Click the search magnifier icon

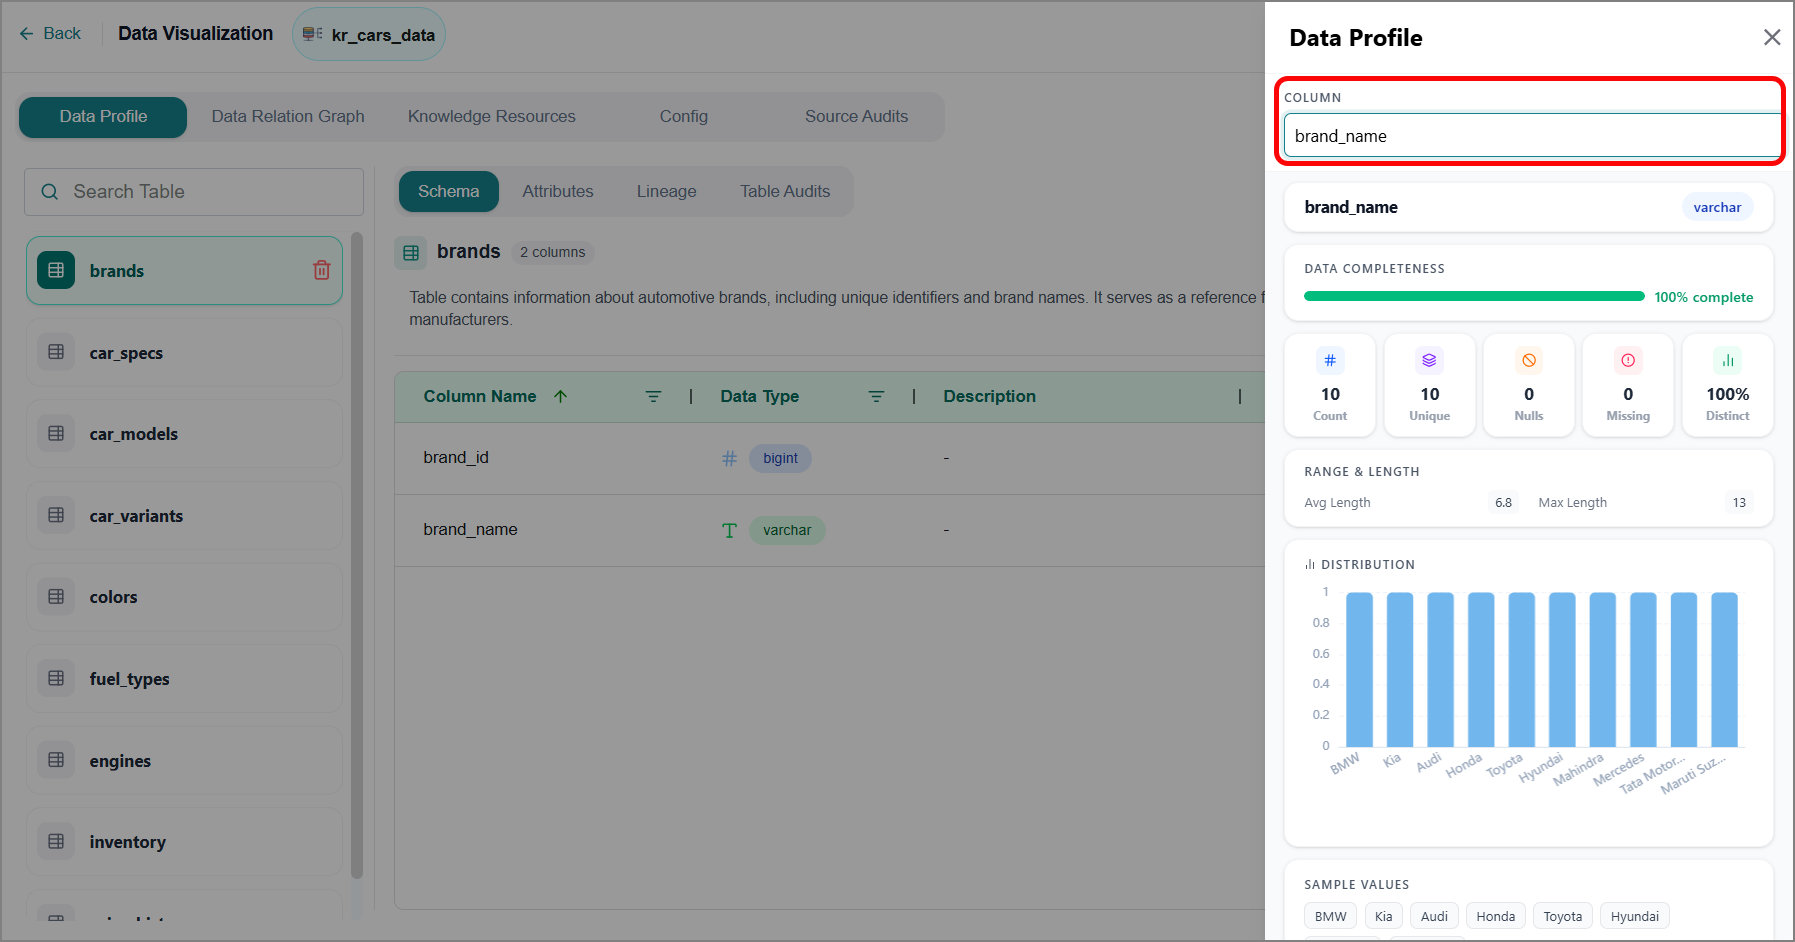[x=50, y=192]
